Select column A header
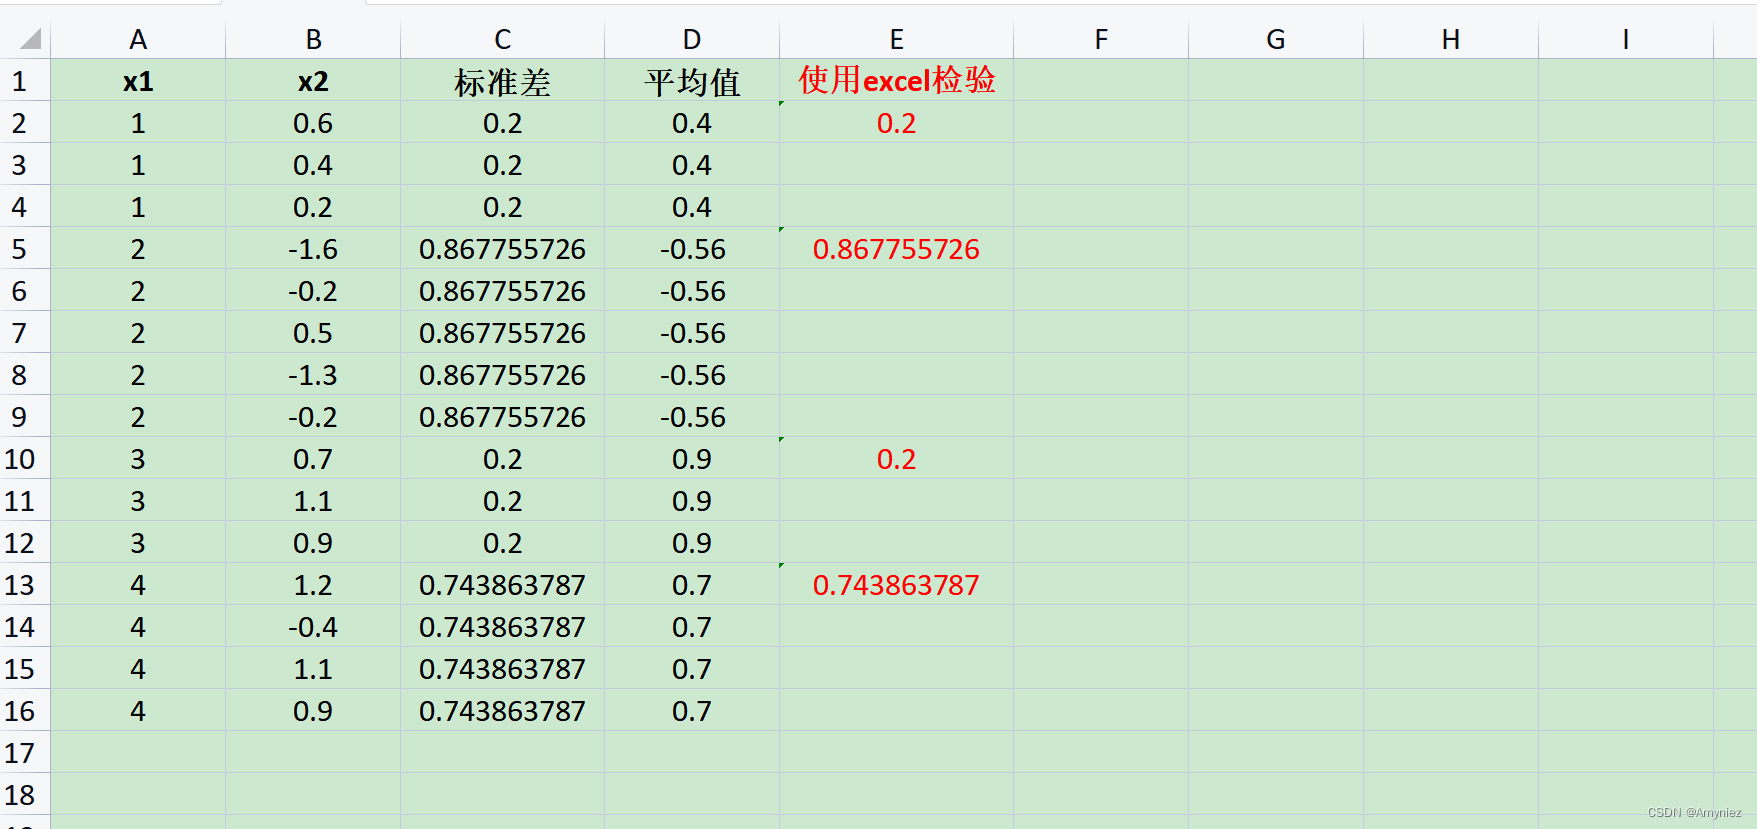1757x829 pixels. pyautogui.click(x=138, y=39)
